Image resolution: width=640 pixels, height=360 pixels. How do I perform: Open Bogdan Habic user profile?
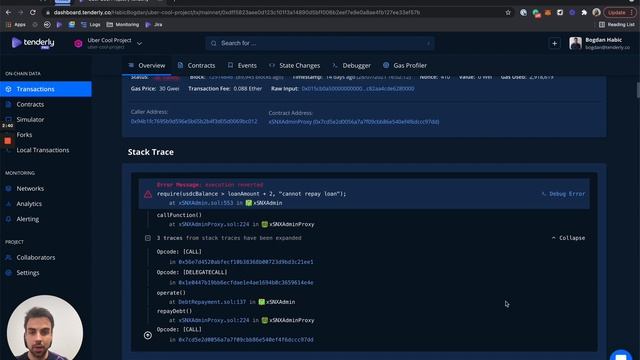tap(599, 43)
